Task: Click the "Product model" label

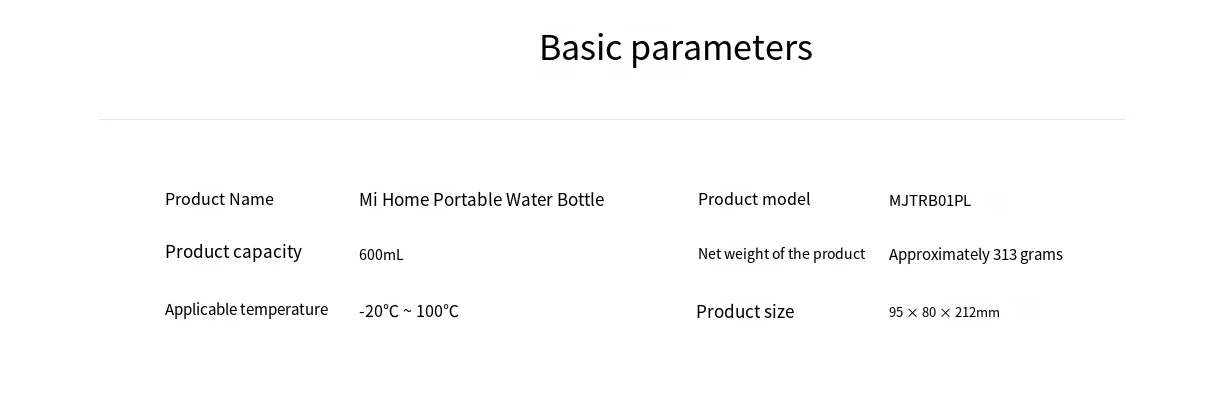Action: [x=754, y=199]
